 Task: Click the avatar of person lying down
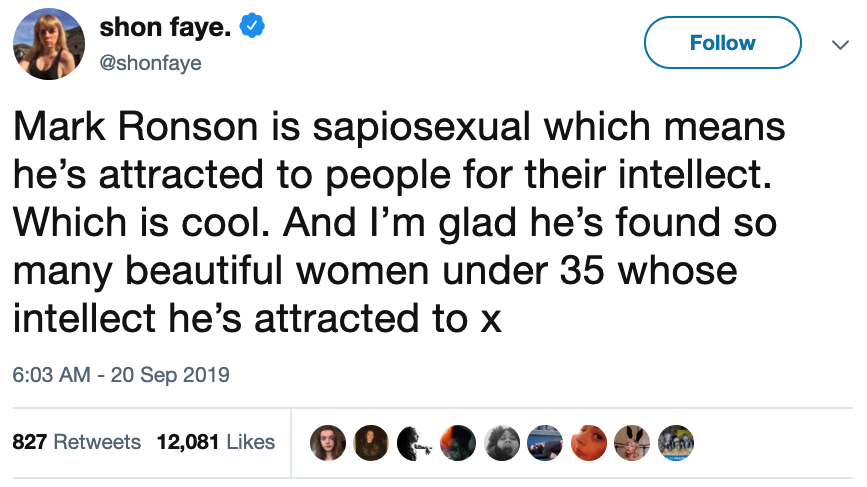[543, 441]
